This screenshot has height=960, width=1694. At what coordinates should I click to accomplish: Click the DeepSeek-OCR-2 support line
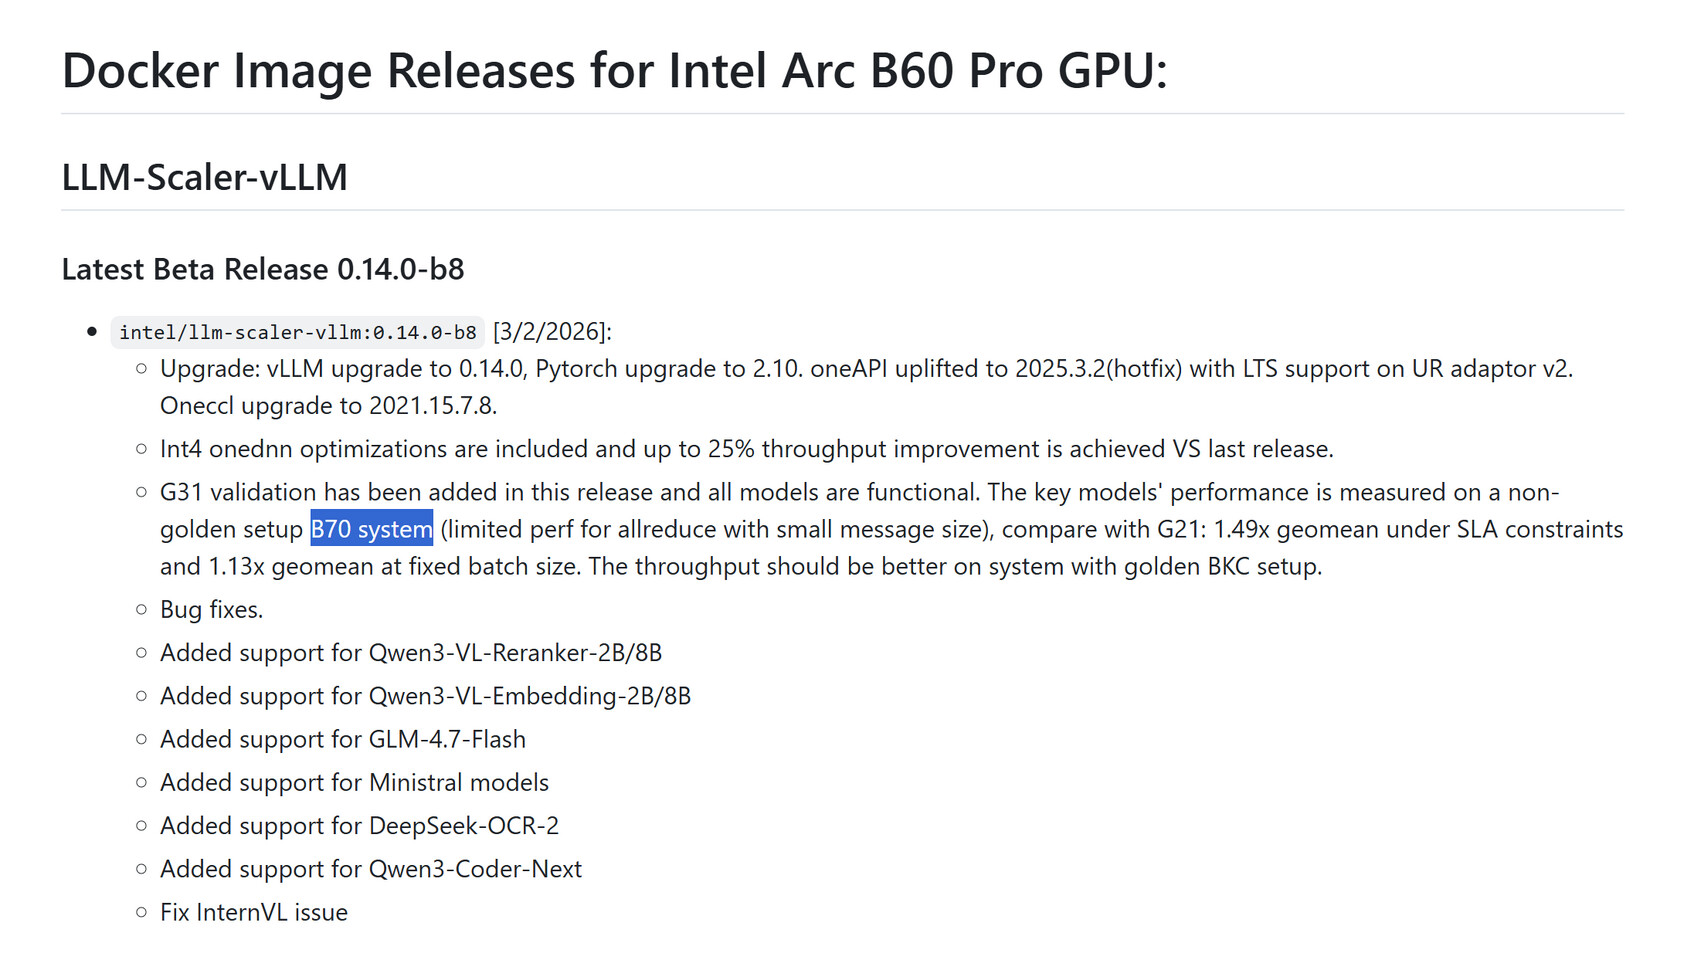[359, 826]
